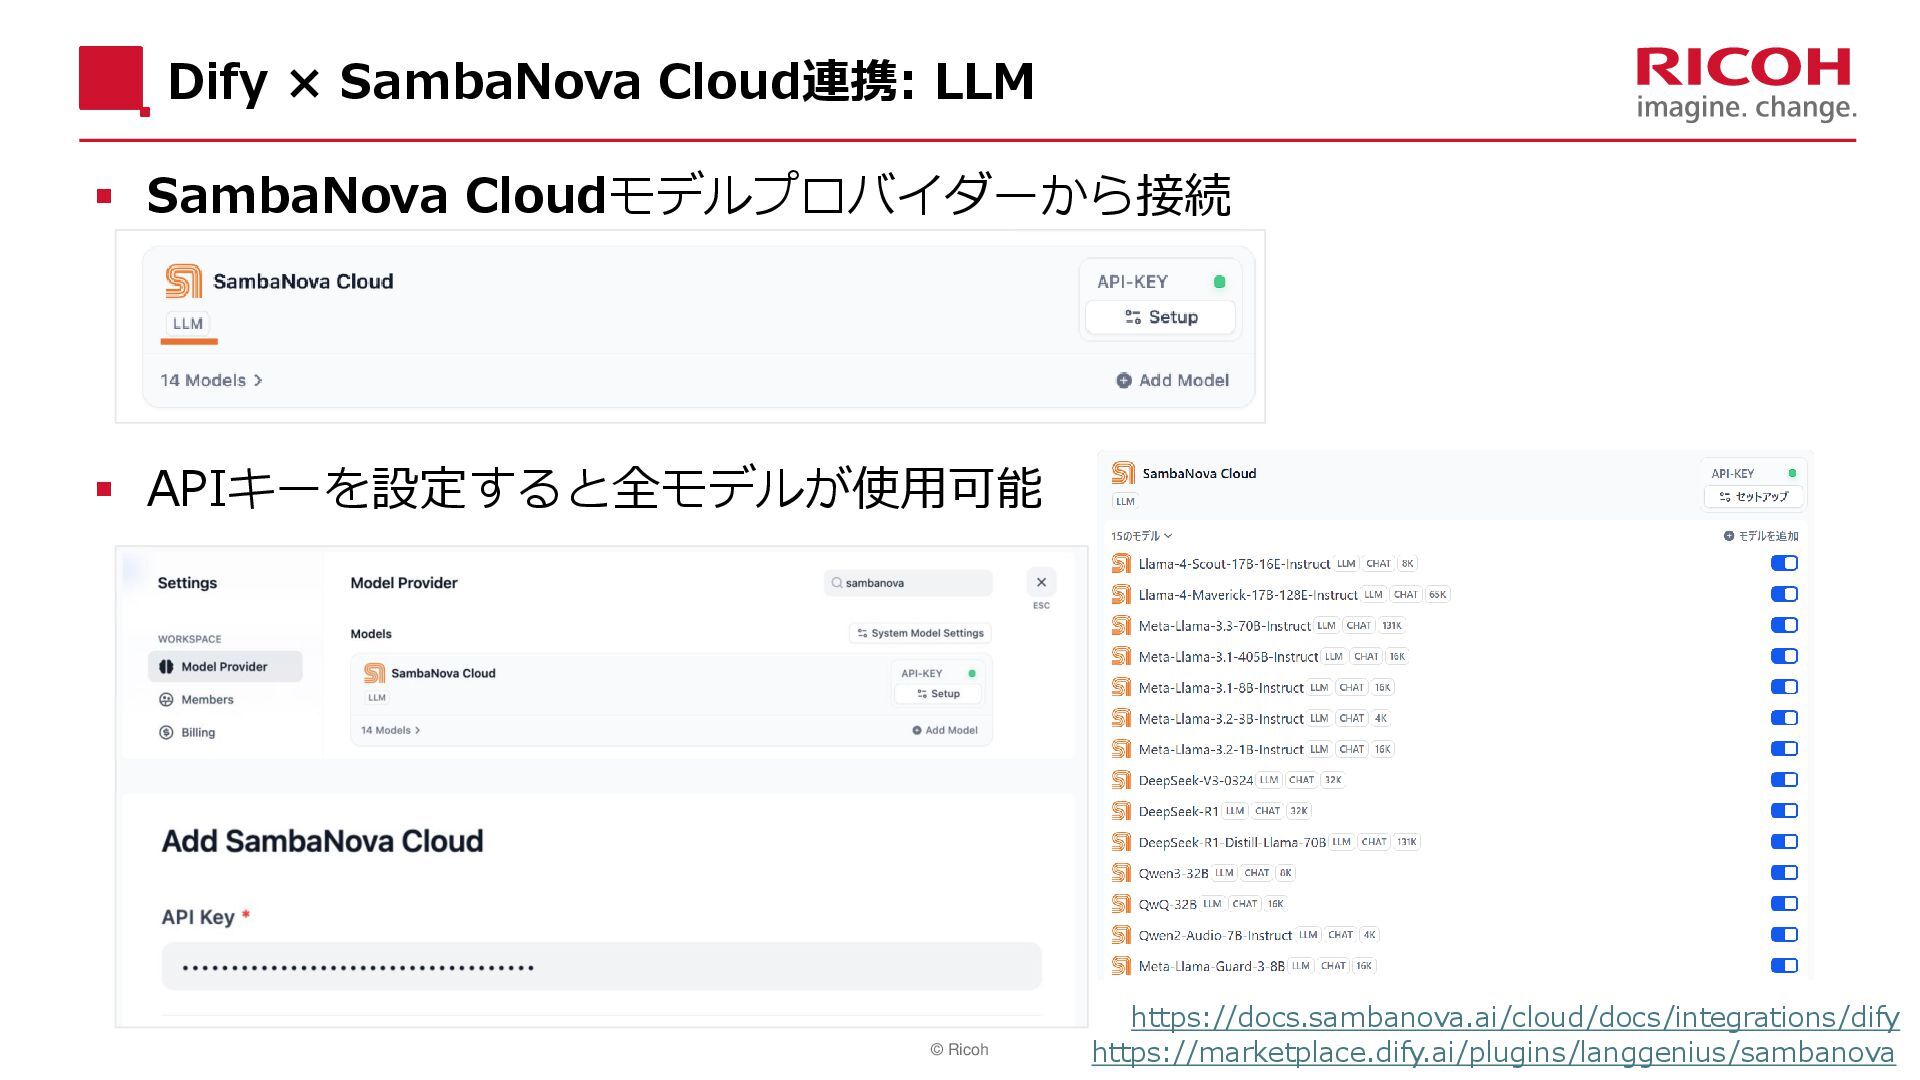Toggle Meta-Llama-3.2-3B-Instruct model
The width and height of the screenshot is (1920, 1080).
(x=1784, y=718)
